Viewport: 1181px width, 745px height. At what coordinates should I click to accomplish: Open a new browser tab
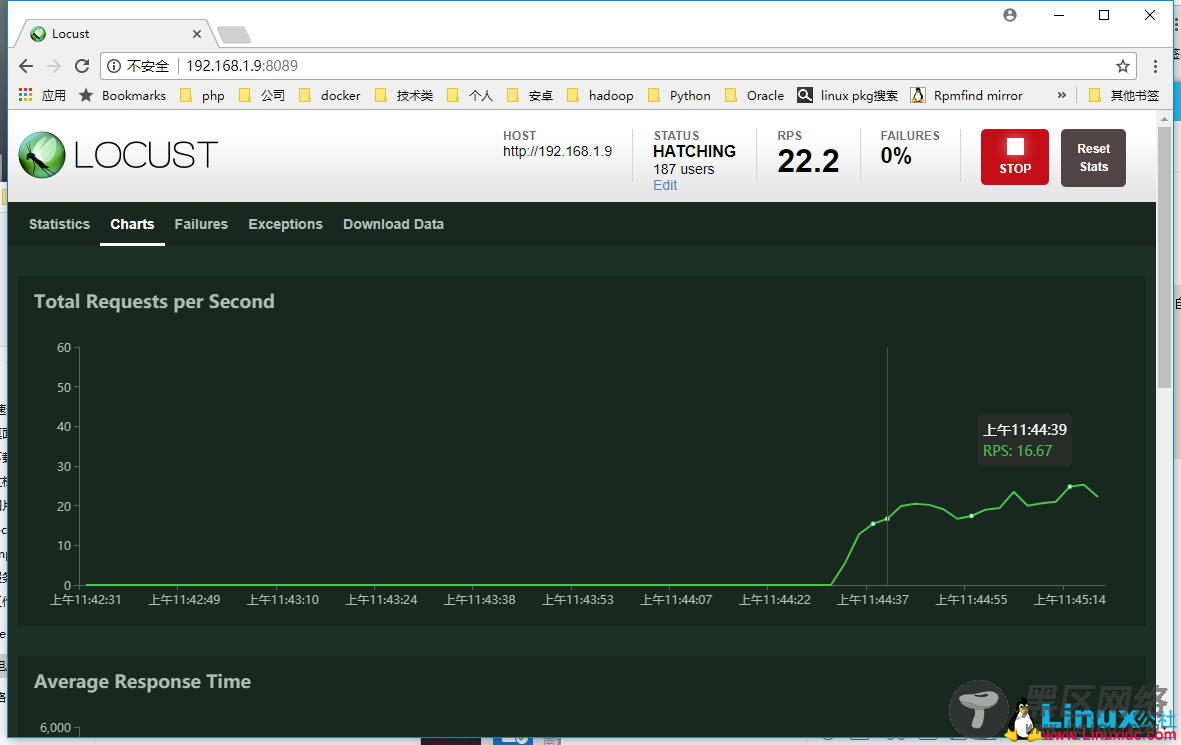(x=233, y=35)
